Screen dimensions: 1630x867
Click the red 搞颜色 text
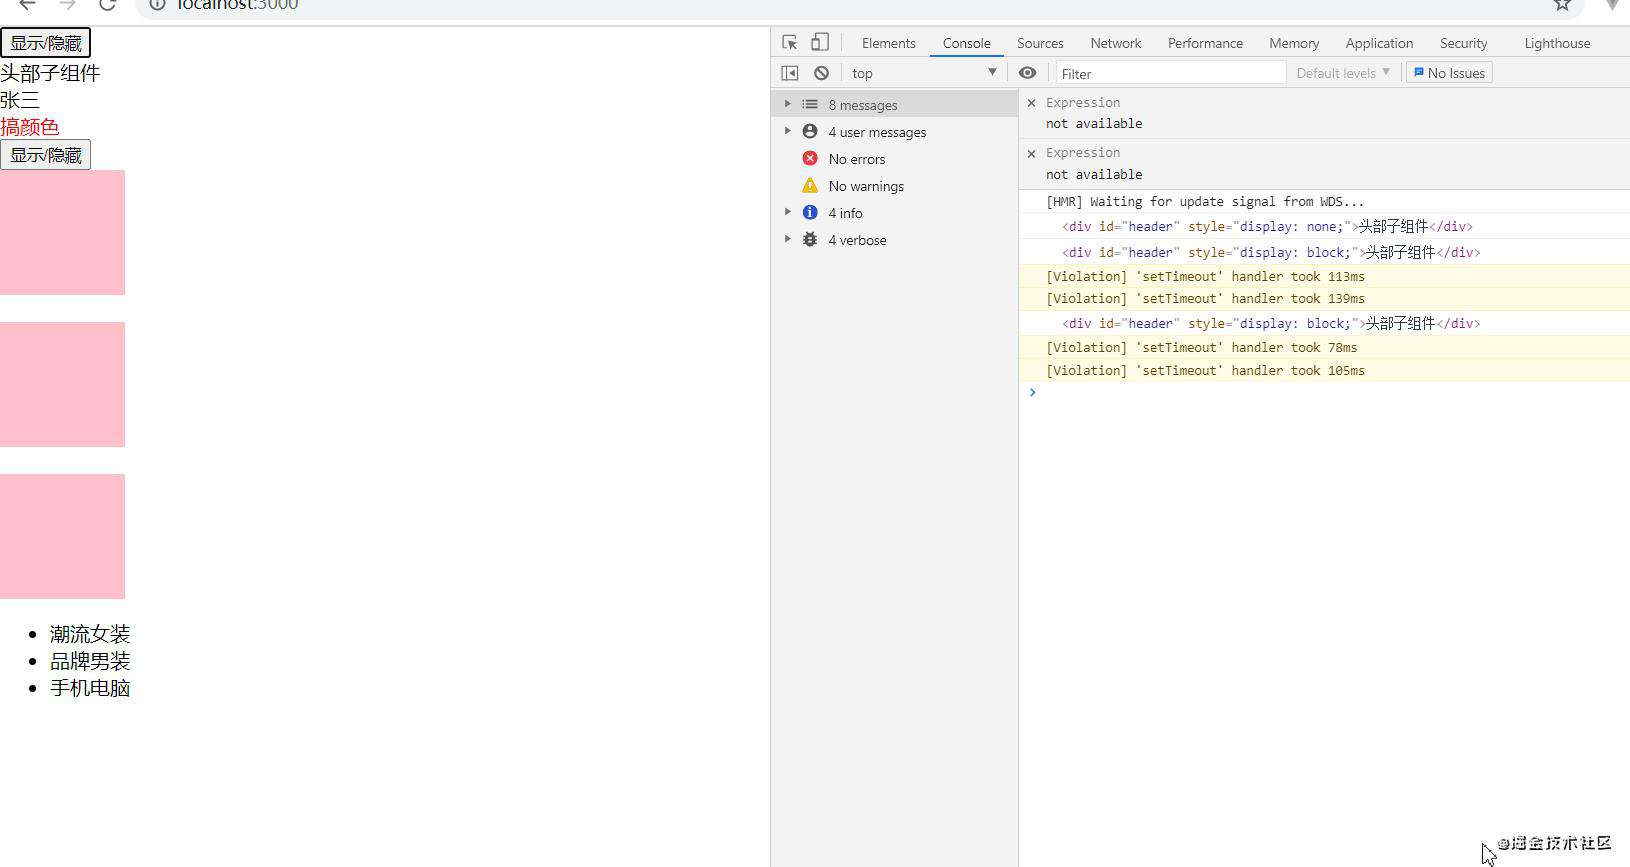point(30,127)
